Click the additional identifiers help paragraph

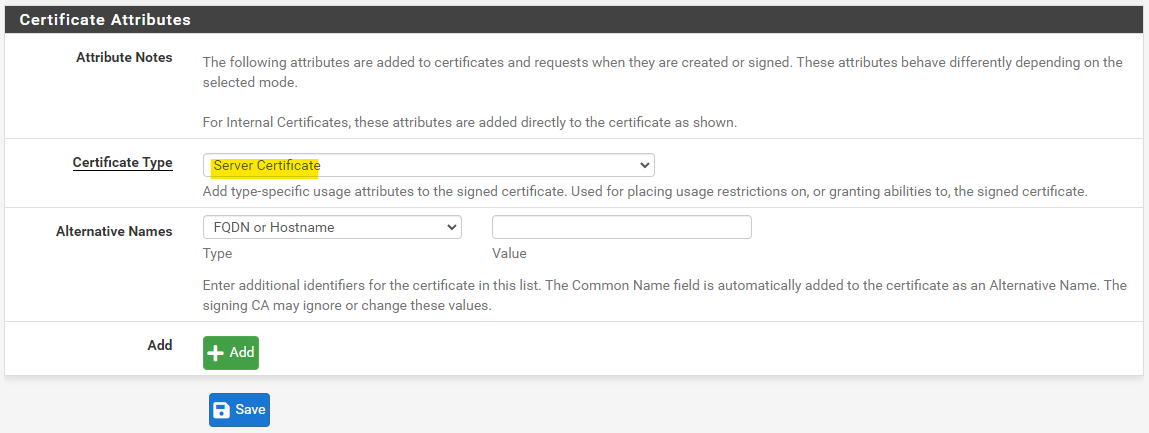coord(664,295)
